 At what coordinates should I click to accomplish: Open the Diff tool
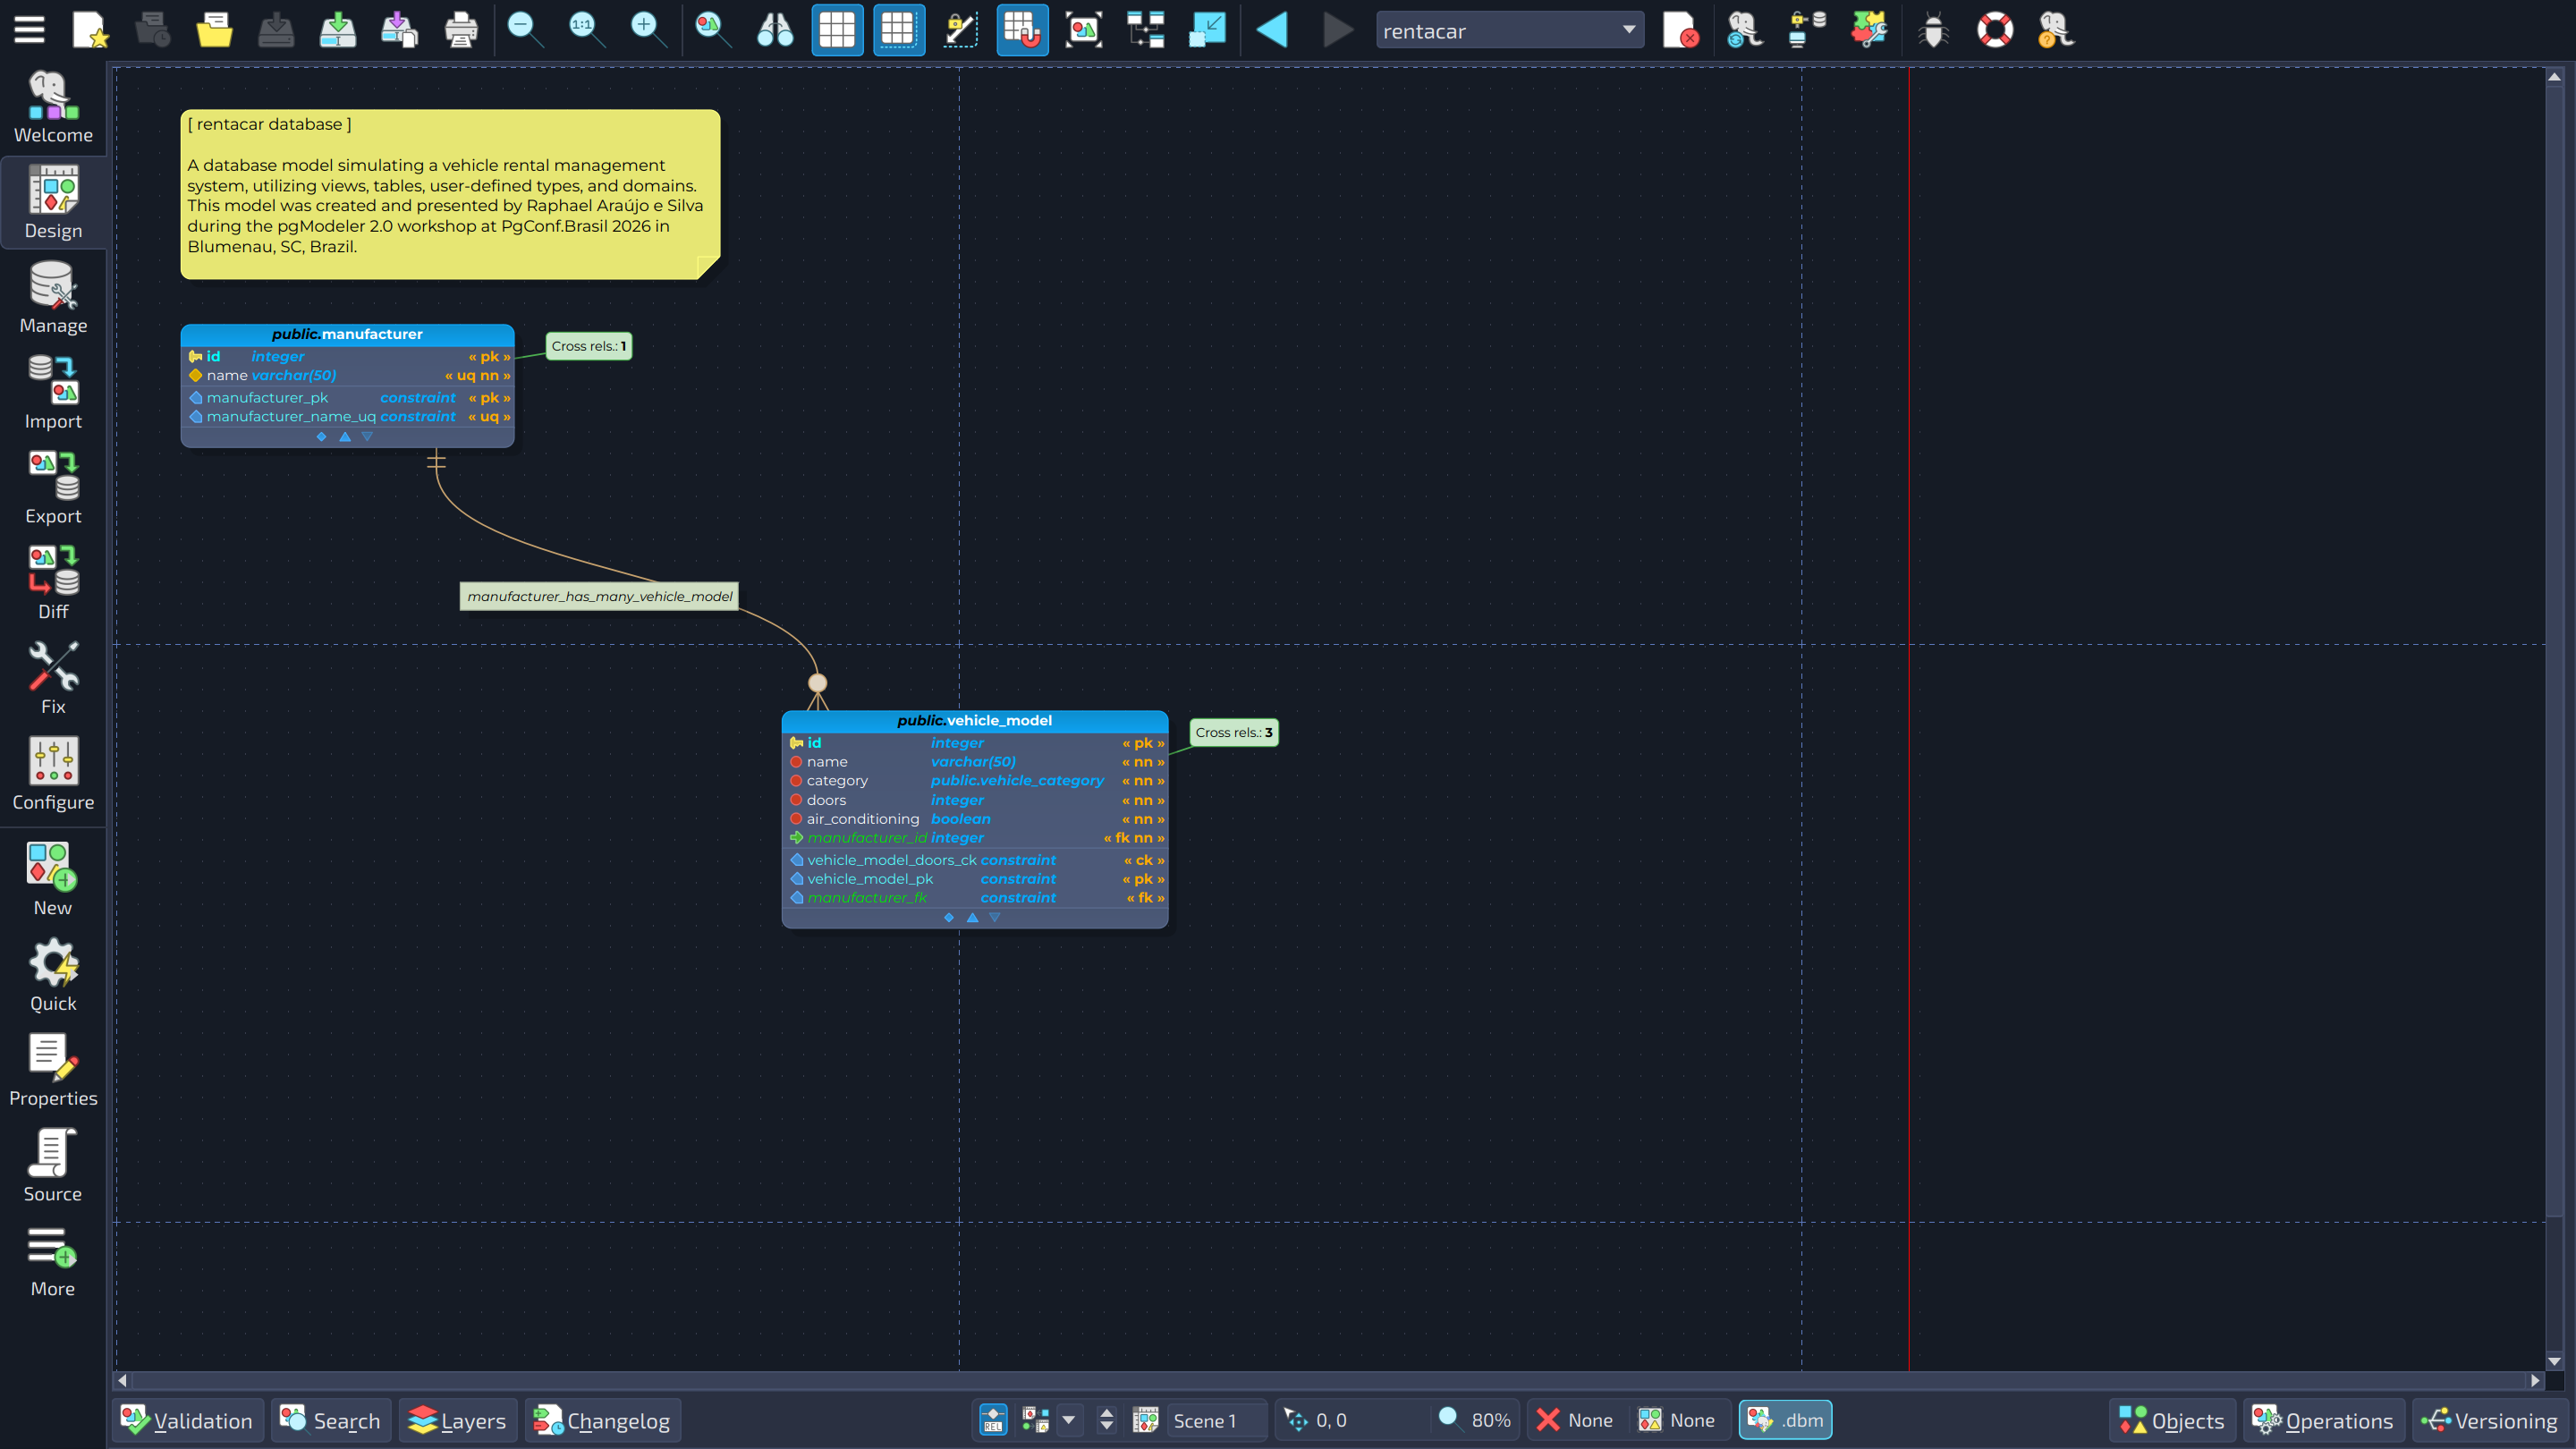(x=53, y=583)
